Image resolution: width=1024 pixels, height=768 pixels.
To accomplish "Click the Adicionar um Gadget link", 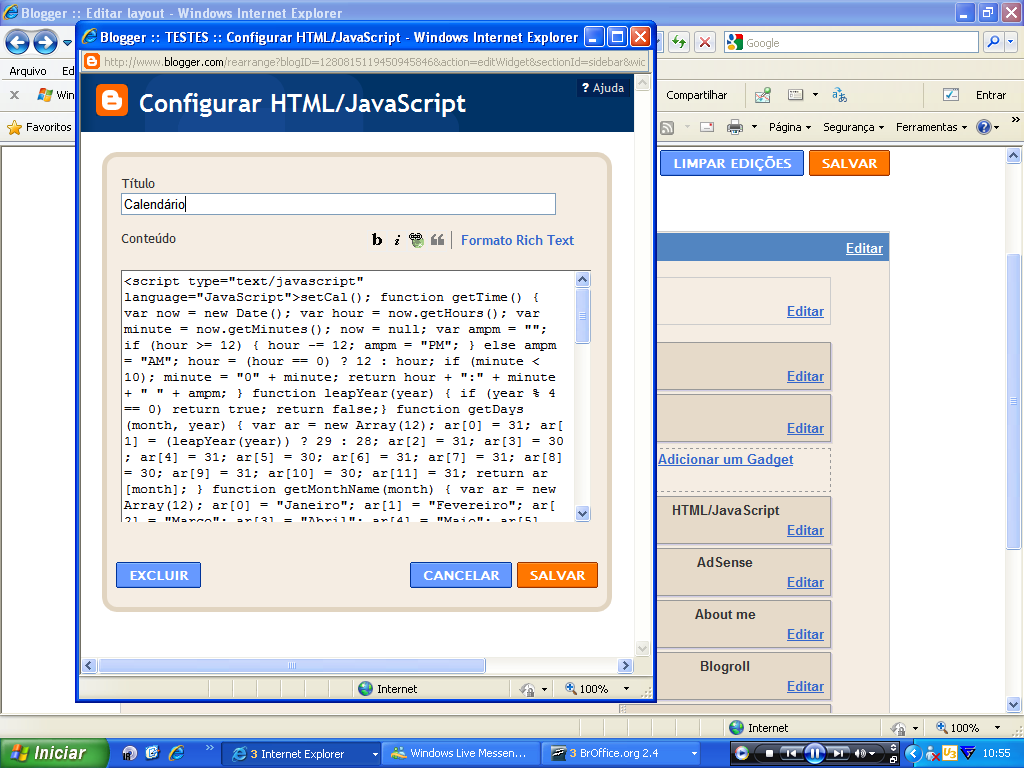I will pyautogui.click(x=726, y=460).
